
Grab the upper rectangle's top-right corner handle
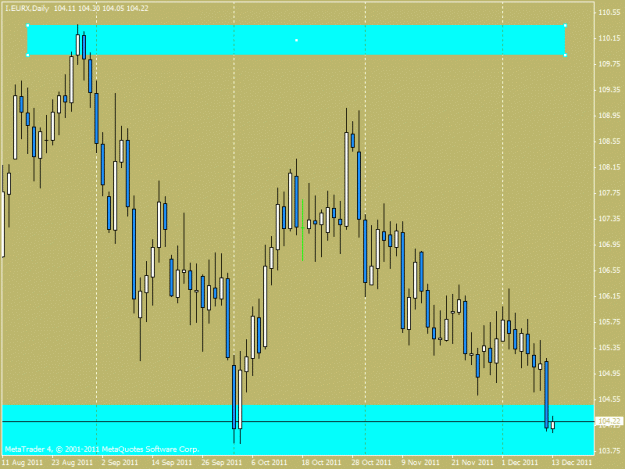(x=565, y=26)
